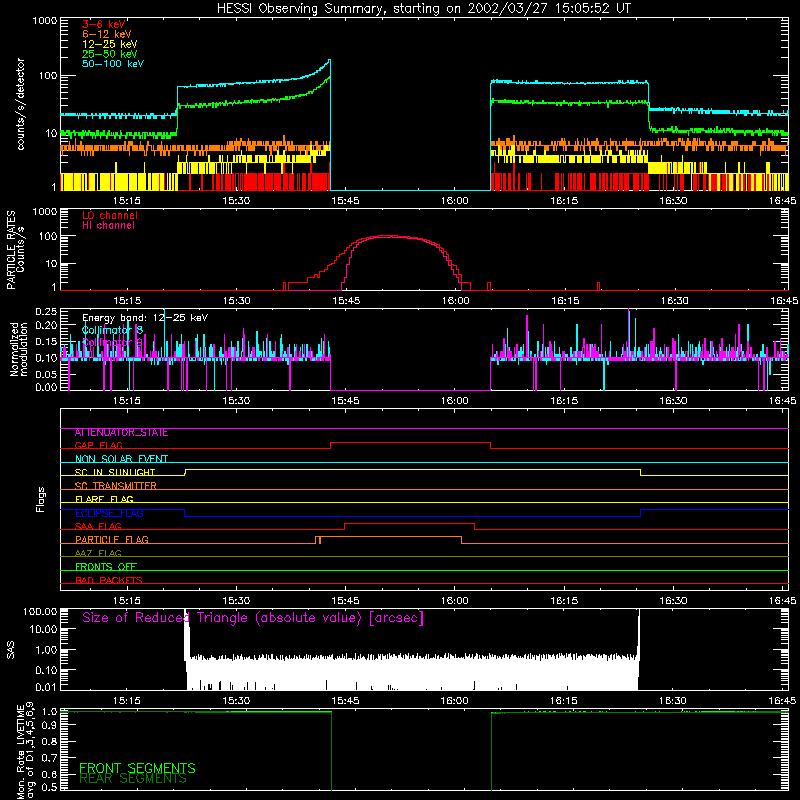Click the vertical 'Flags' axis title
Image resolution: width=800 pixels, height=800 pixels.
point(41,499)
